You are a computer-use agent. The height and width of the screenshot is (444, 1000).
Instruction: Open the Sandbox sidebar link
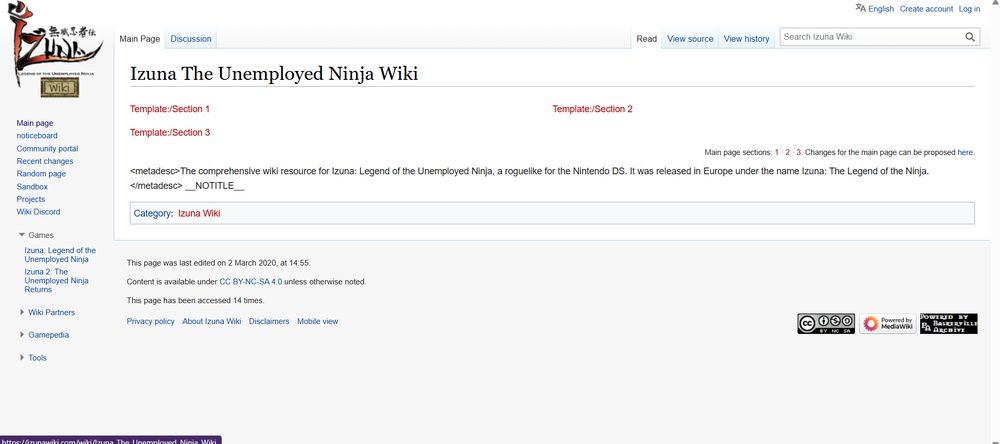click(x=32, y=187)
